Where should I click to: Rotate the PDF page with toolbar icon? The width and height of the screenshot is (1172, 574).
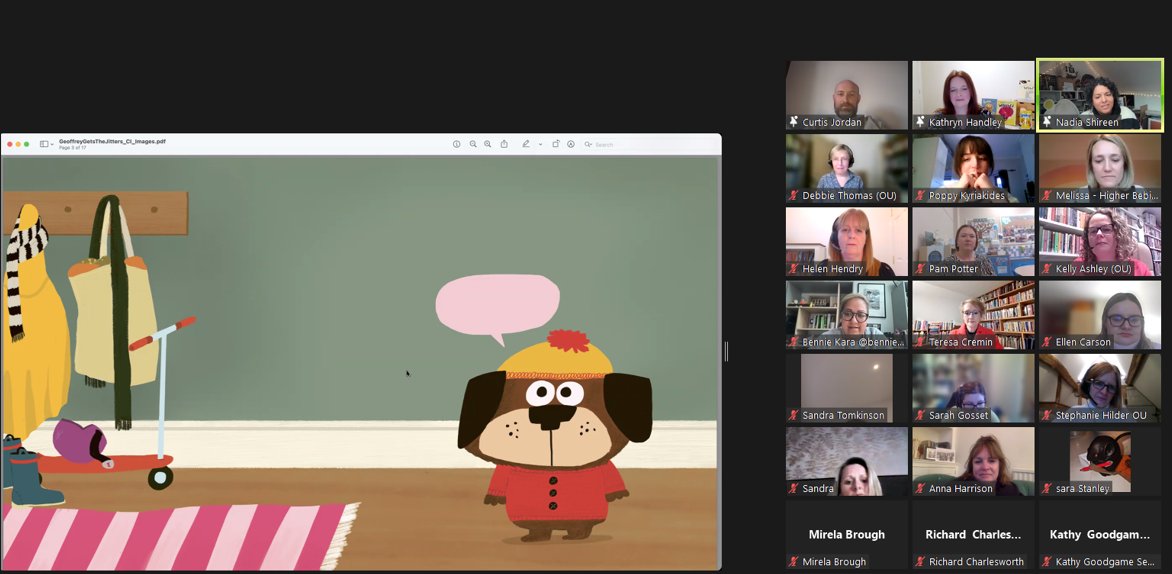(555, 144)
